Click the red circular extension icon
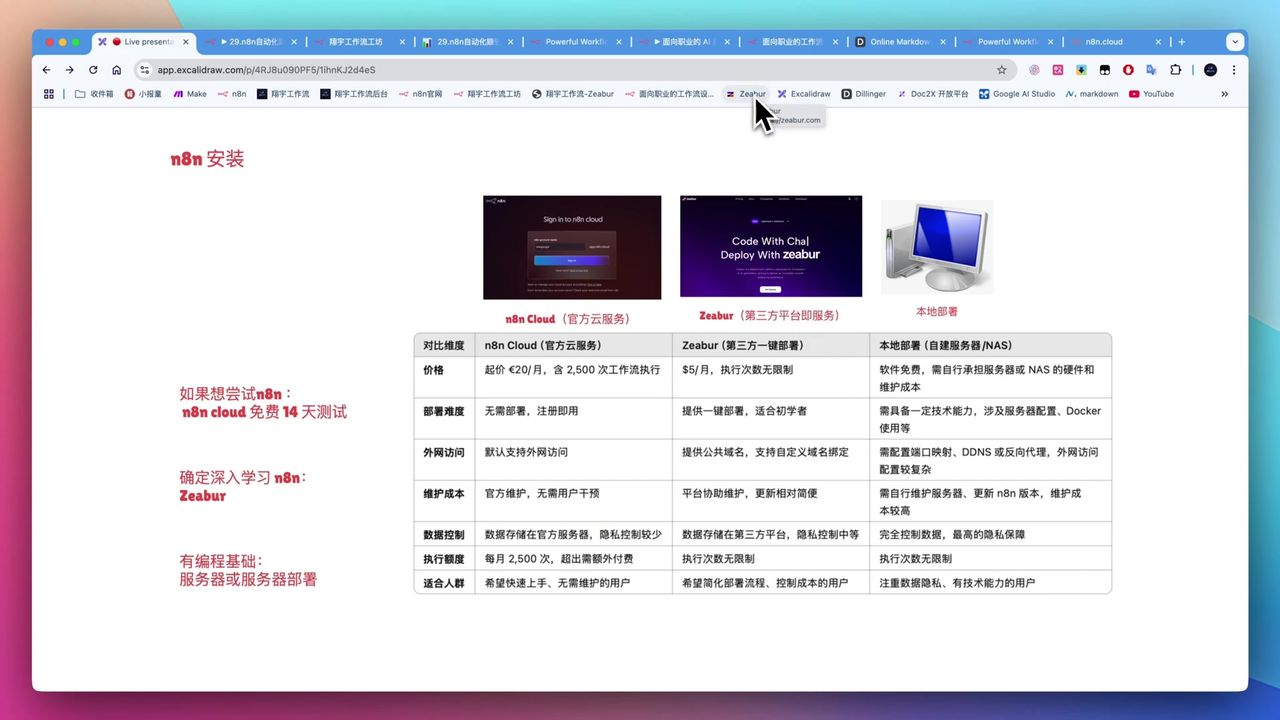This screenshot has height=720, width=1280. tap(1128, 70)
